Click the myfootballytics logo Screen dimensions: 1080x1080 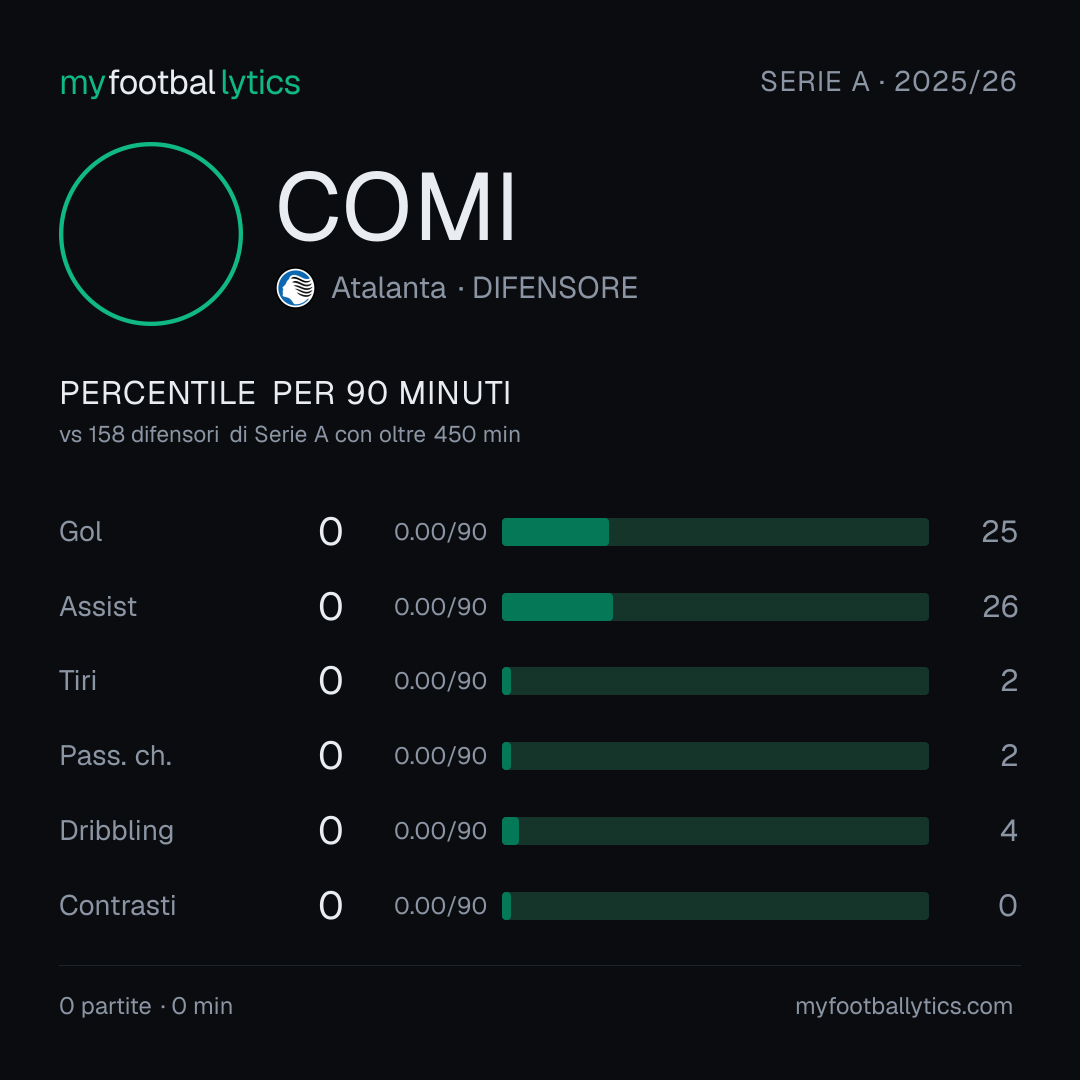click(x=180, y=83)
